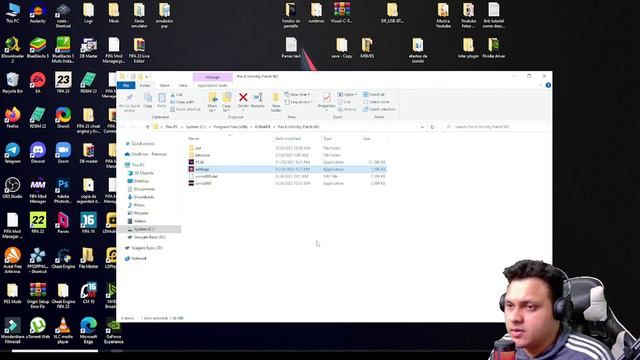Open the help question mark icon
The width and height of the screenshot is (640, 360).
[548, 85]
